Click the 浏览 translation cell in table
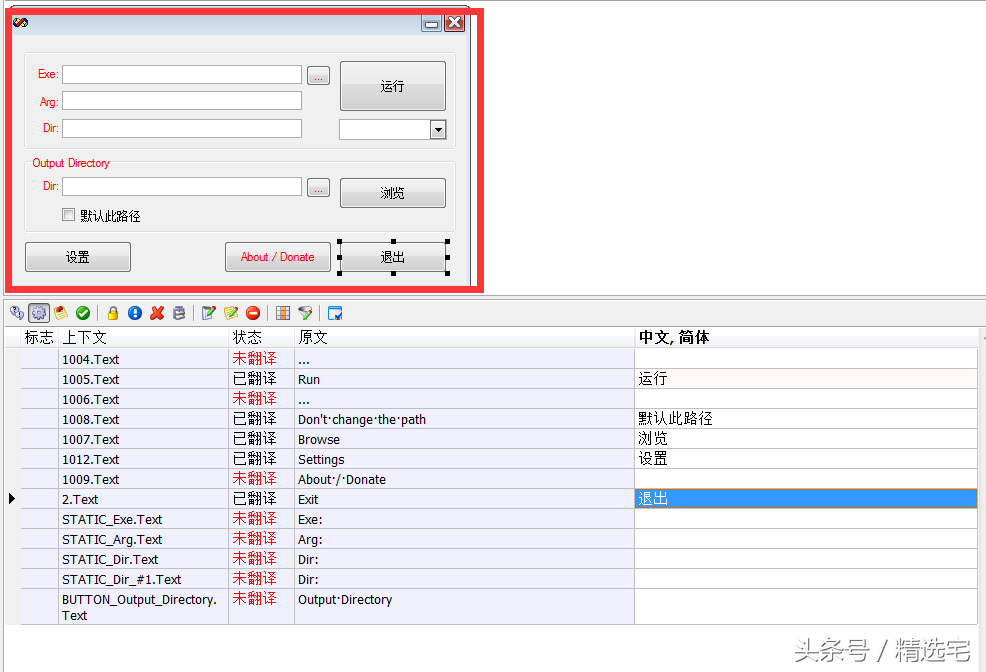 point(806,439)
